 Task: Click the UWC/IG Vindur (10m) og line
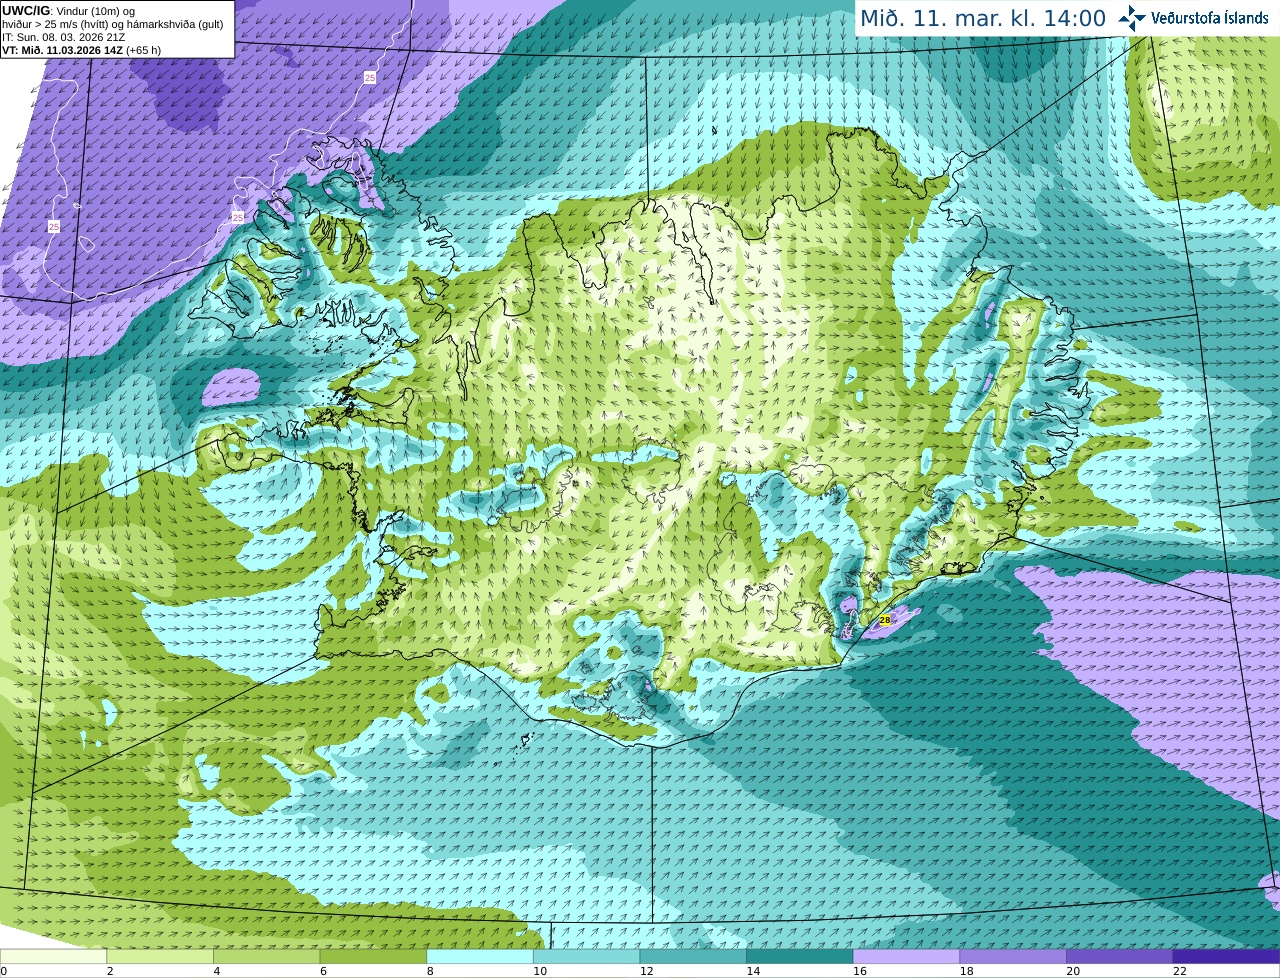tap(68, 11)
